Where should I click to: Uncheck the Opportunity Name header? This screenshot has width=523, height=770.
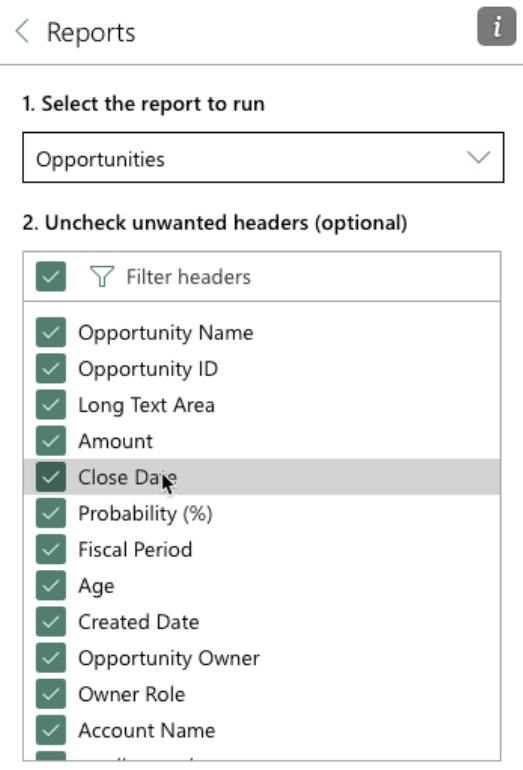coord(51,332)
